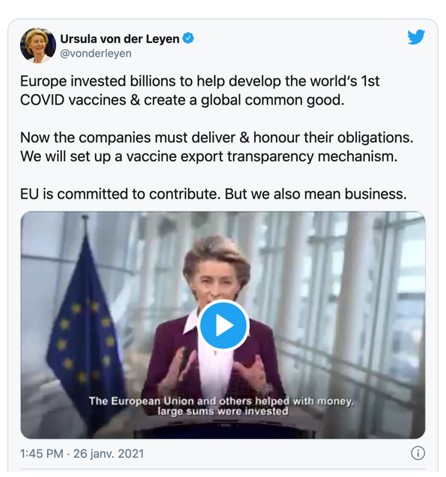Open the Ursula von der Leyen display name

120,39
